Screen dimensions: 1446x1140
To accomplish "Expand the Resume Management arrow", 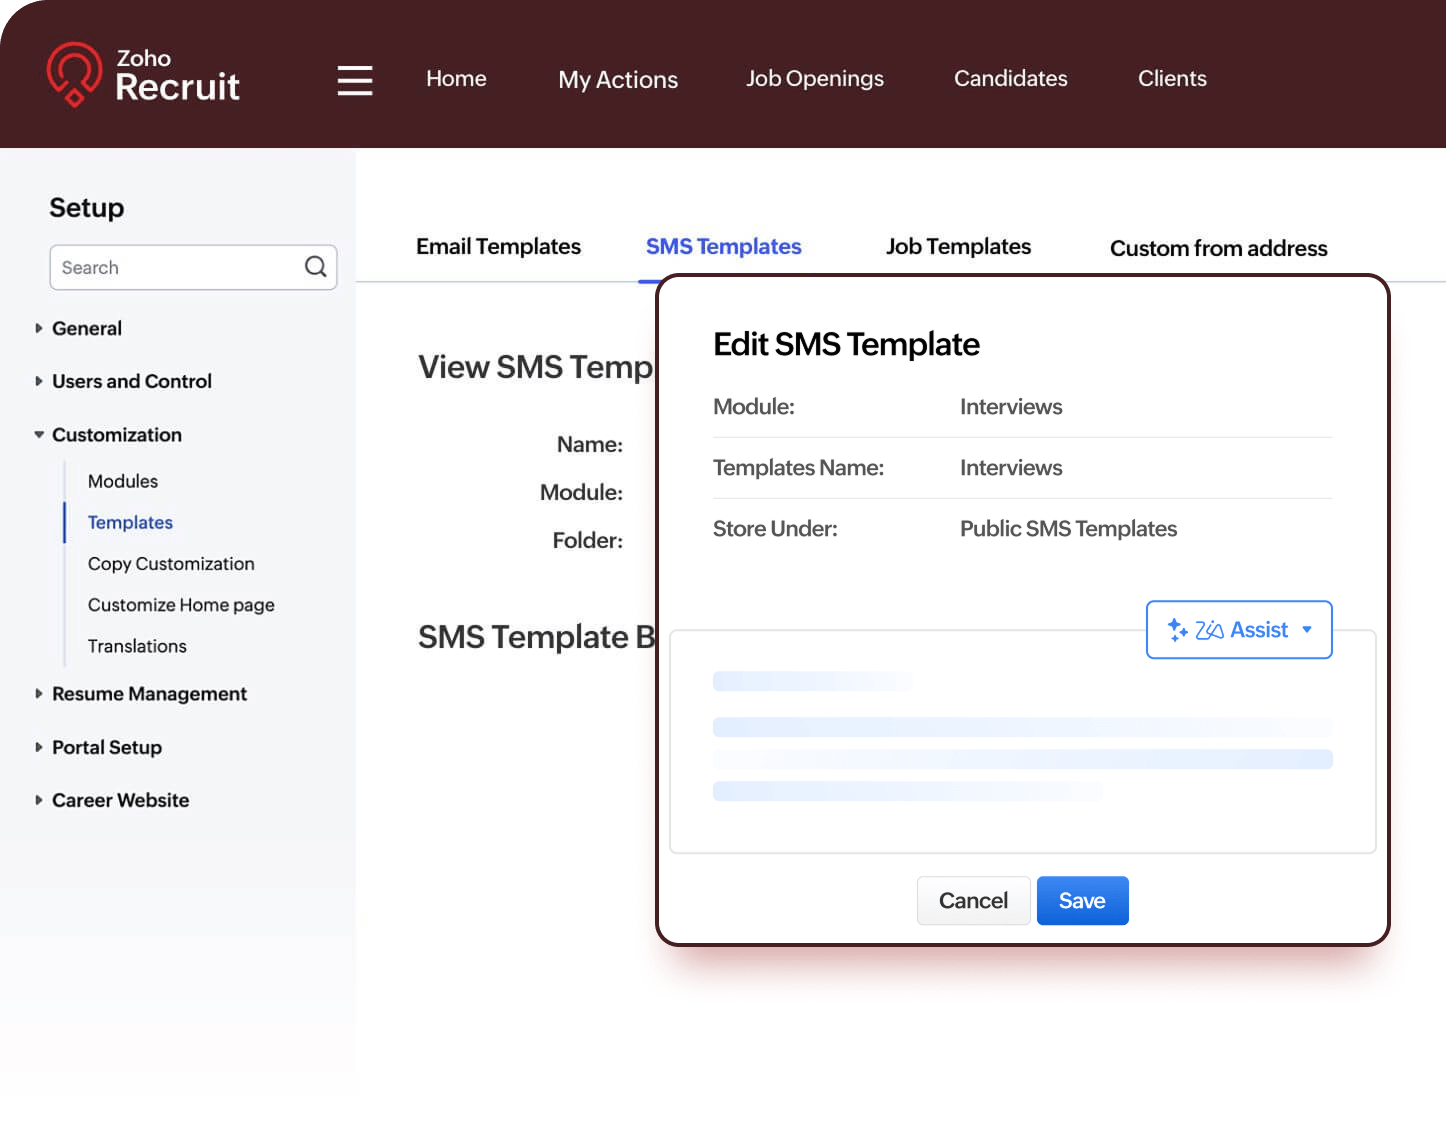I will [x=39, y=694].
